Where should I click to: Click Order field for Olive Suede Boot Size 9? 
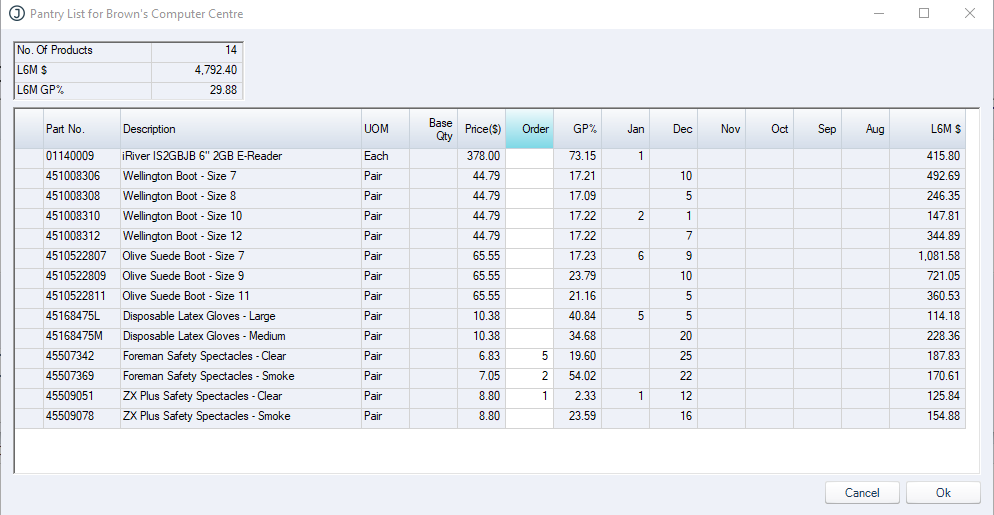pyautogui.click(x=530, y=276)
